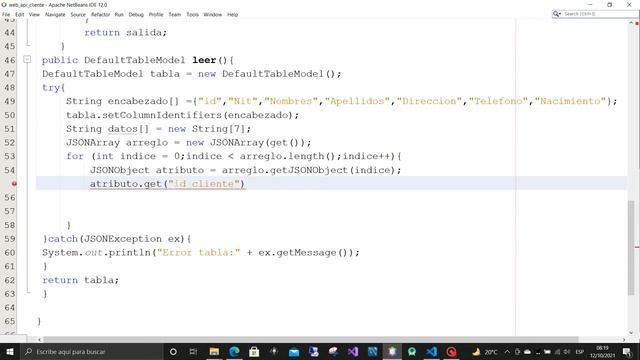640x360 pixels.
Task: Click the scroll up arrow
Action: 631,23
